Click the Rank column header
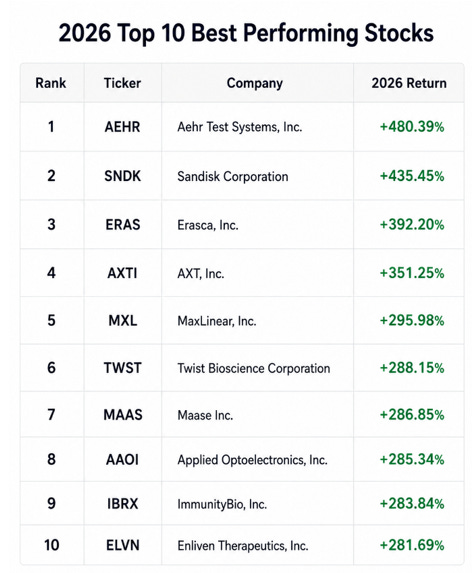Screen dimensions: 472x573 51,83
